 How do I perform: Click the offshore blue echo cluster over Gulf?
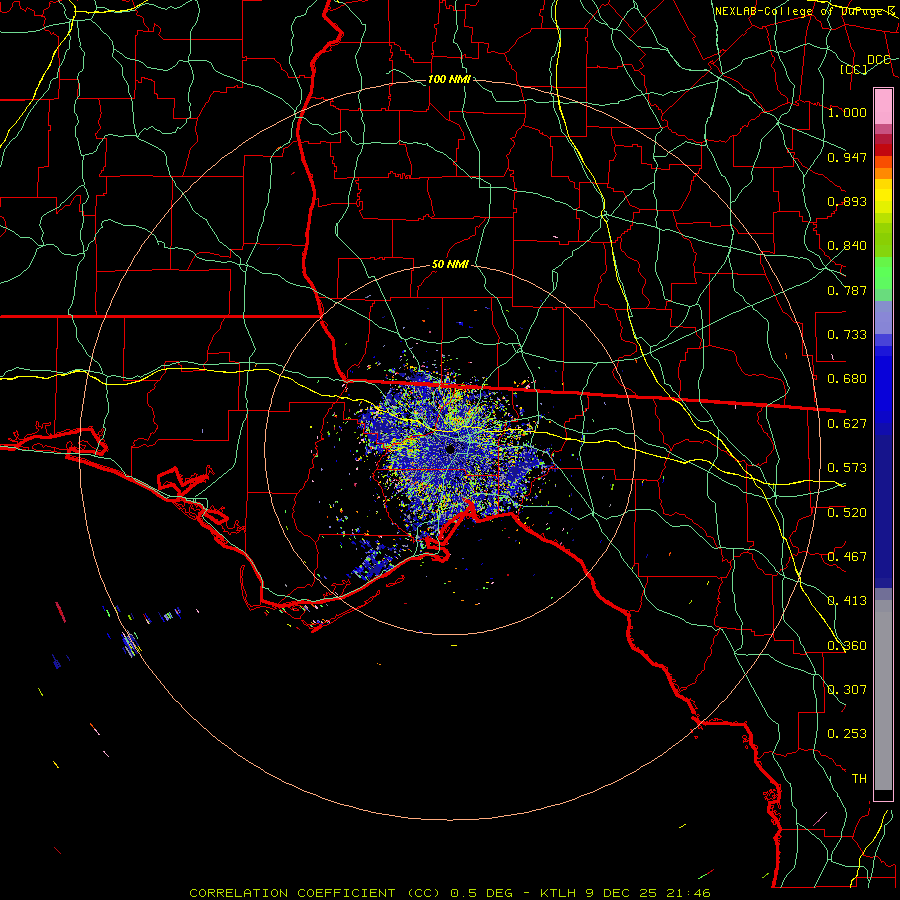[130, 644]
